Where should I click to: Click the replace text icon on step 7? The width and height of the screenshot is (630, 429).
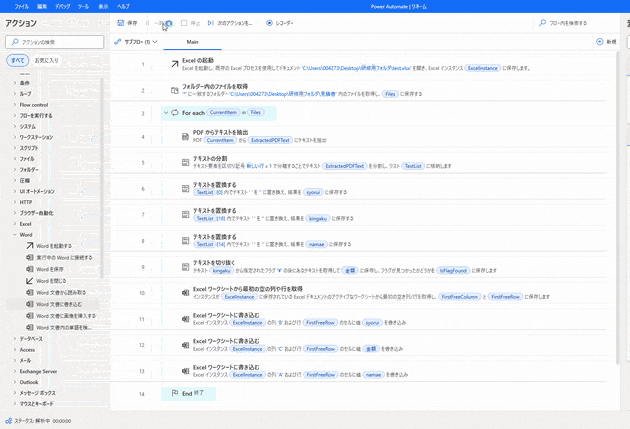coord(185,214)
